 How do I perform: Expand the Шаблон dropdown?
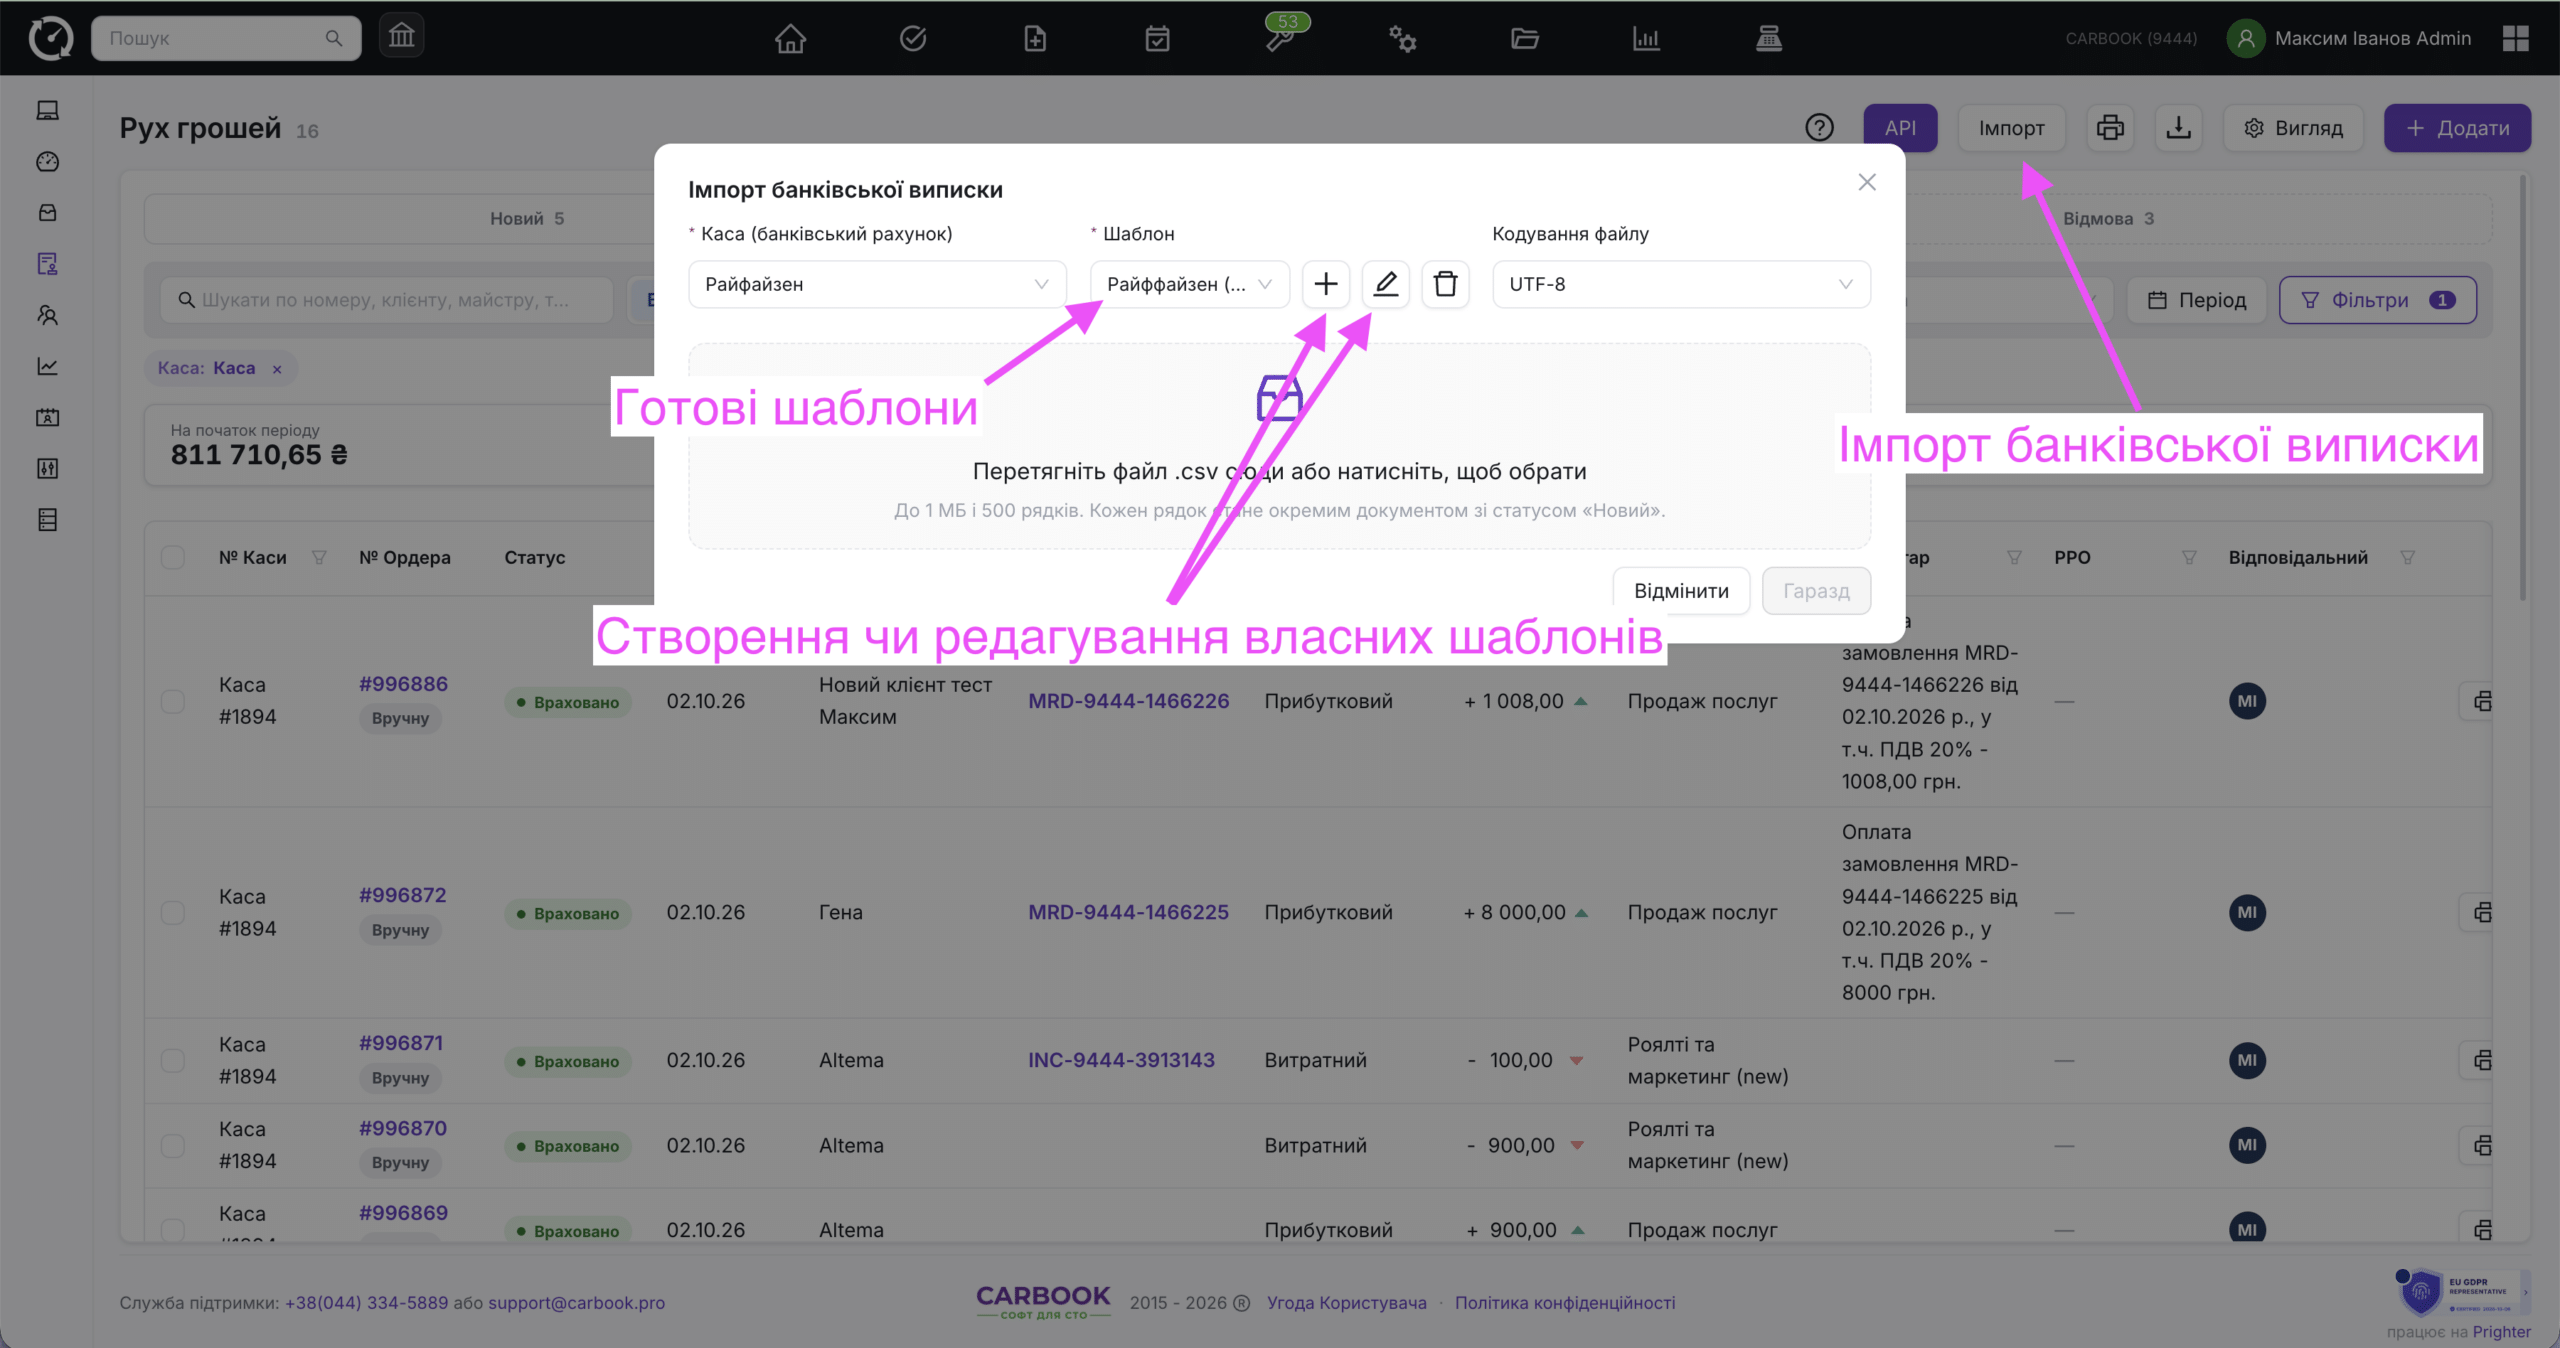tap(1189, 284)
